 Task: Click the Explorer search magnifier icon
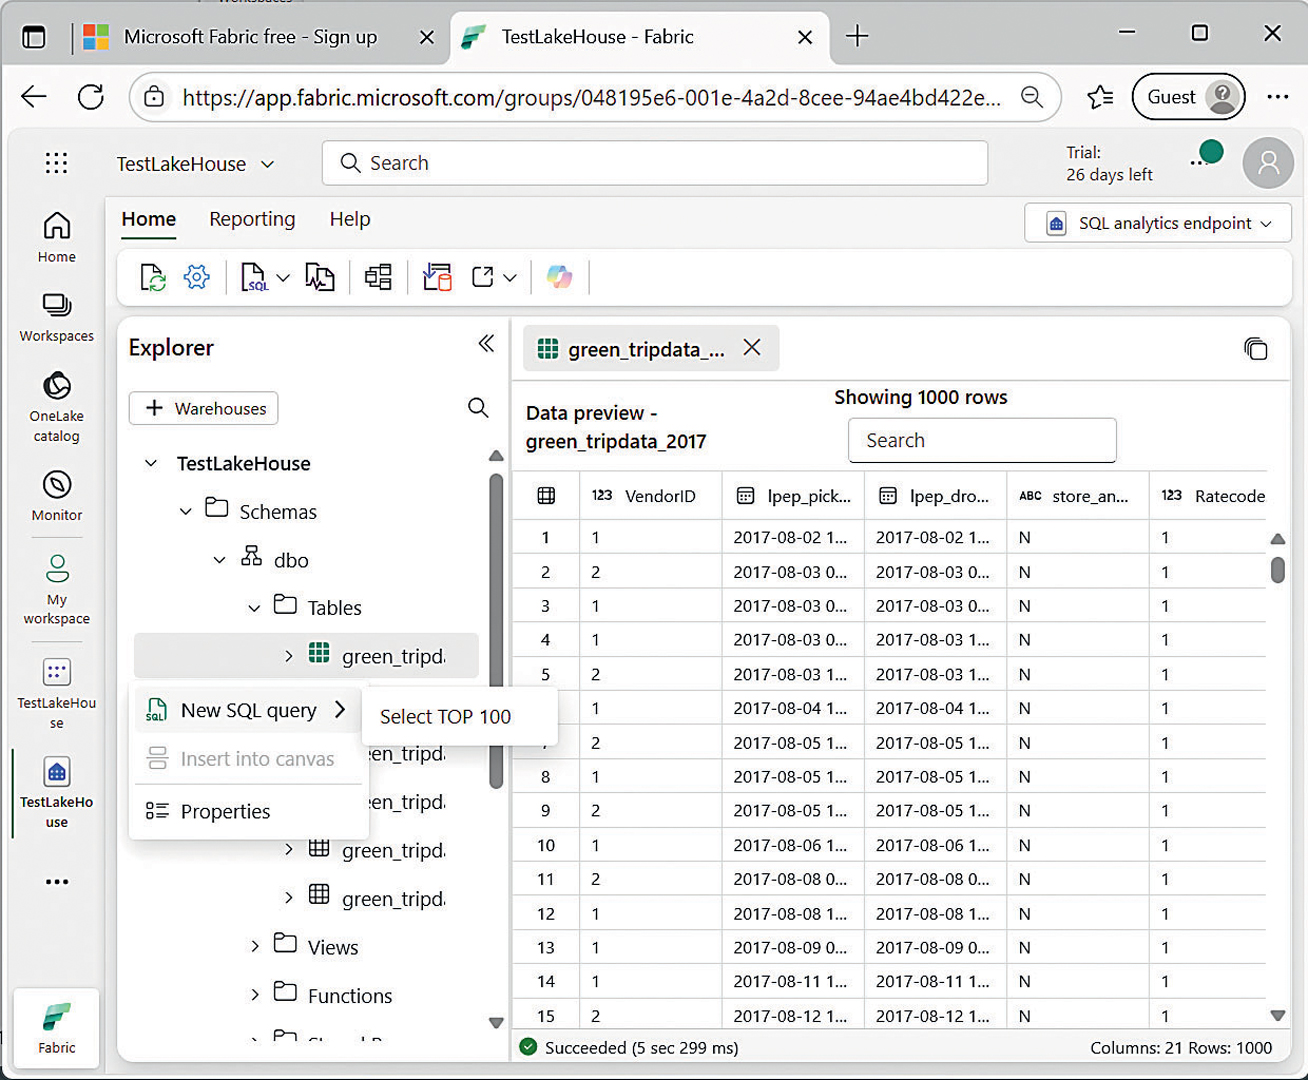pyautogui.click(x=478, y=408)
